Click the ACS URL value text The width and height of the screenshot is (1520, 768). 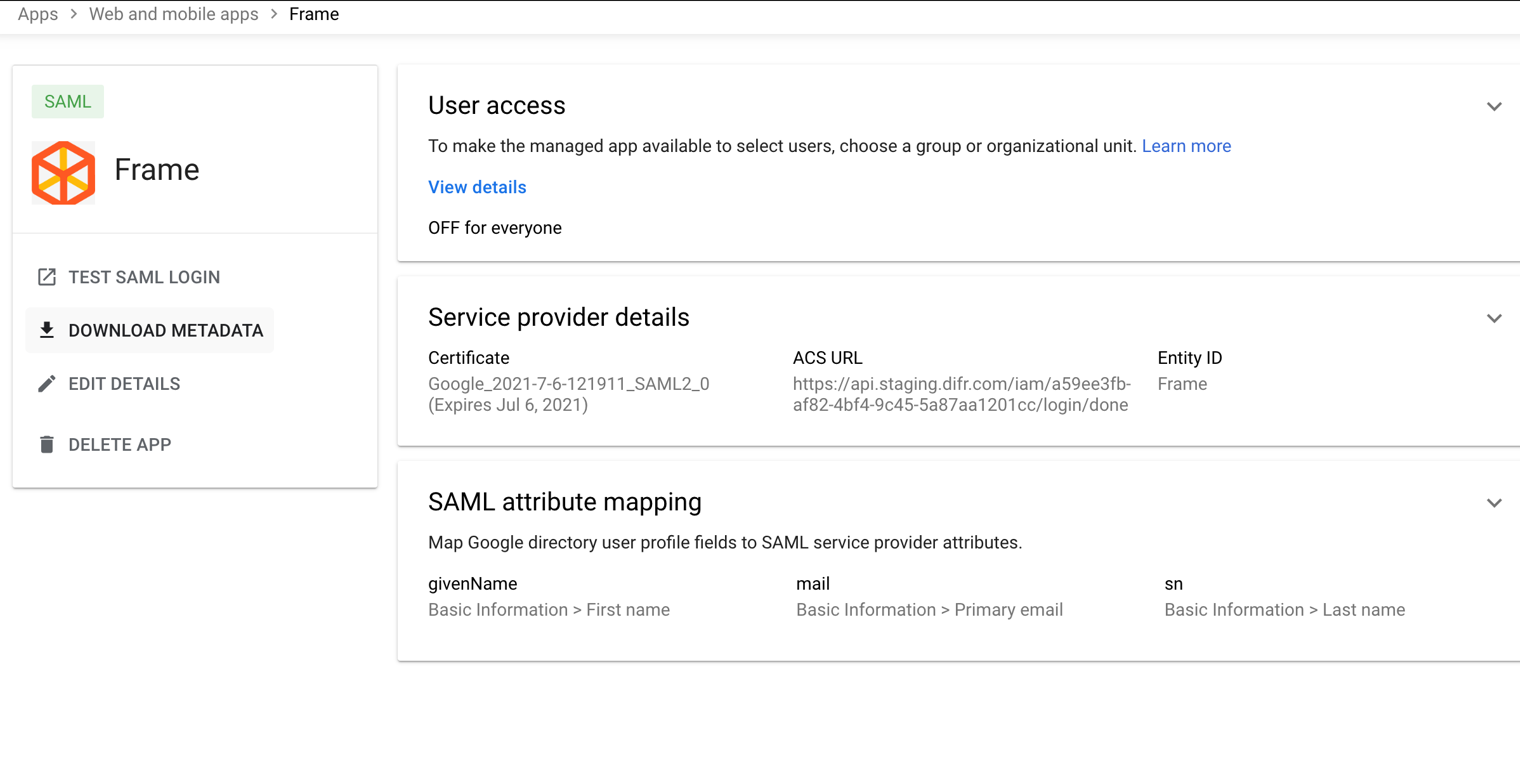(961, 394)
